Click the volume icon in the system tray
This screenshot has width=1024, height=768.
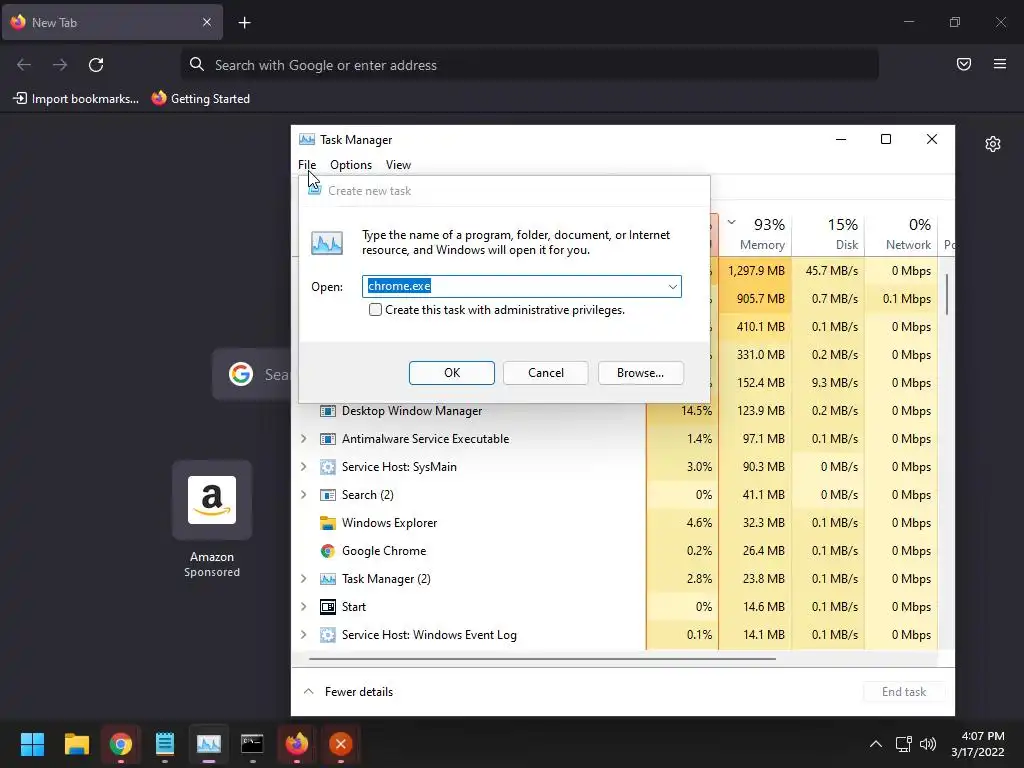coord(927,744)
